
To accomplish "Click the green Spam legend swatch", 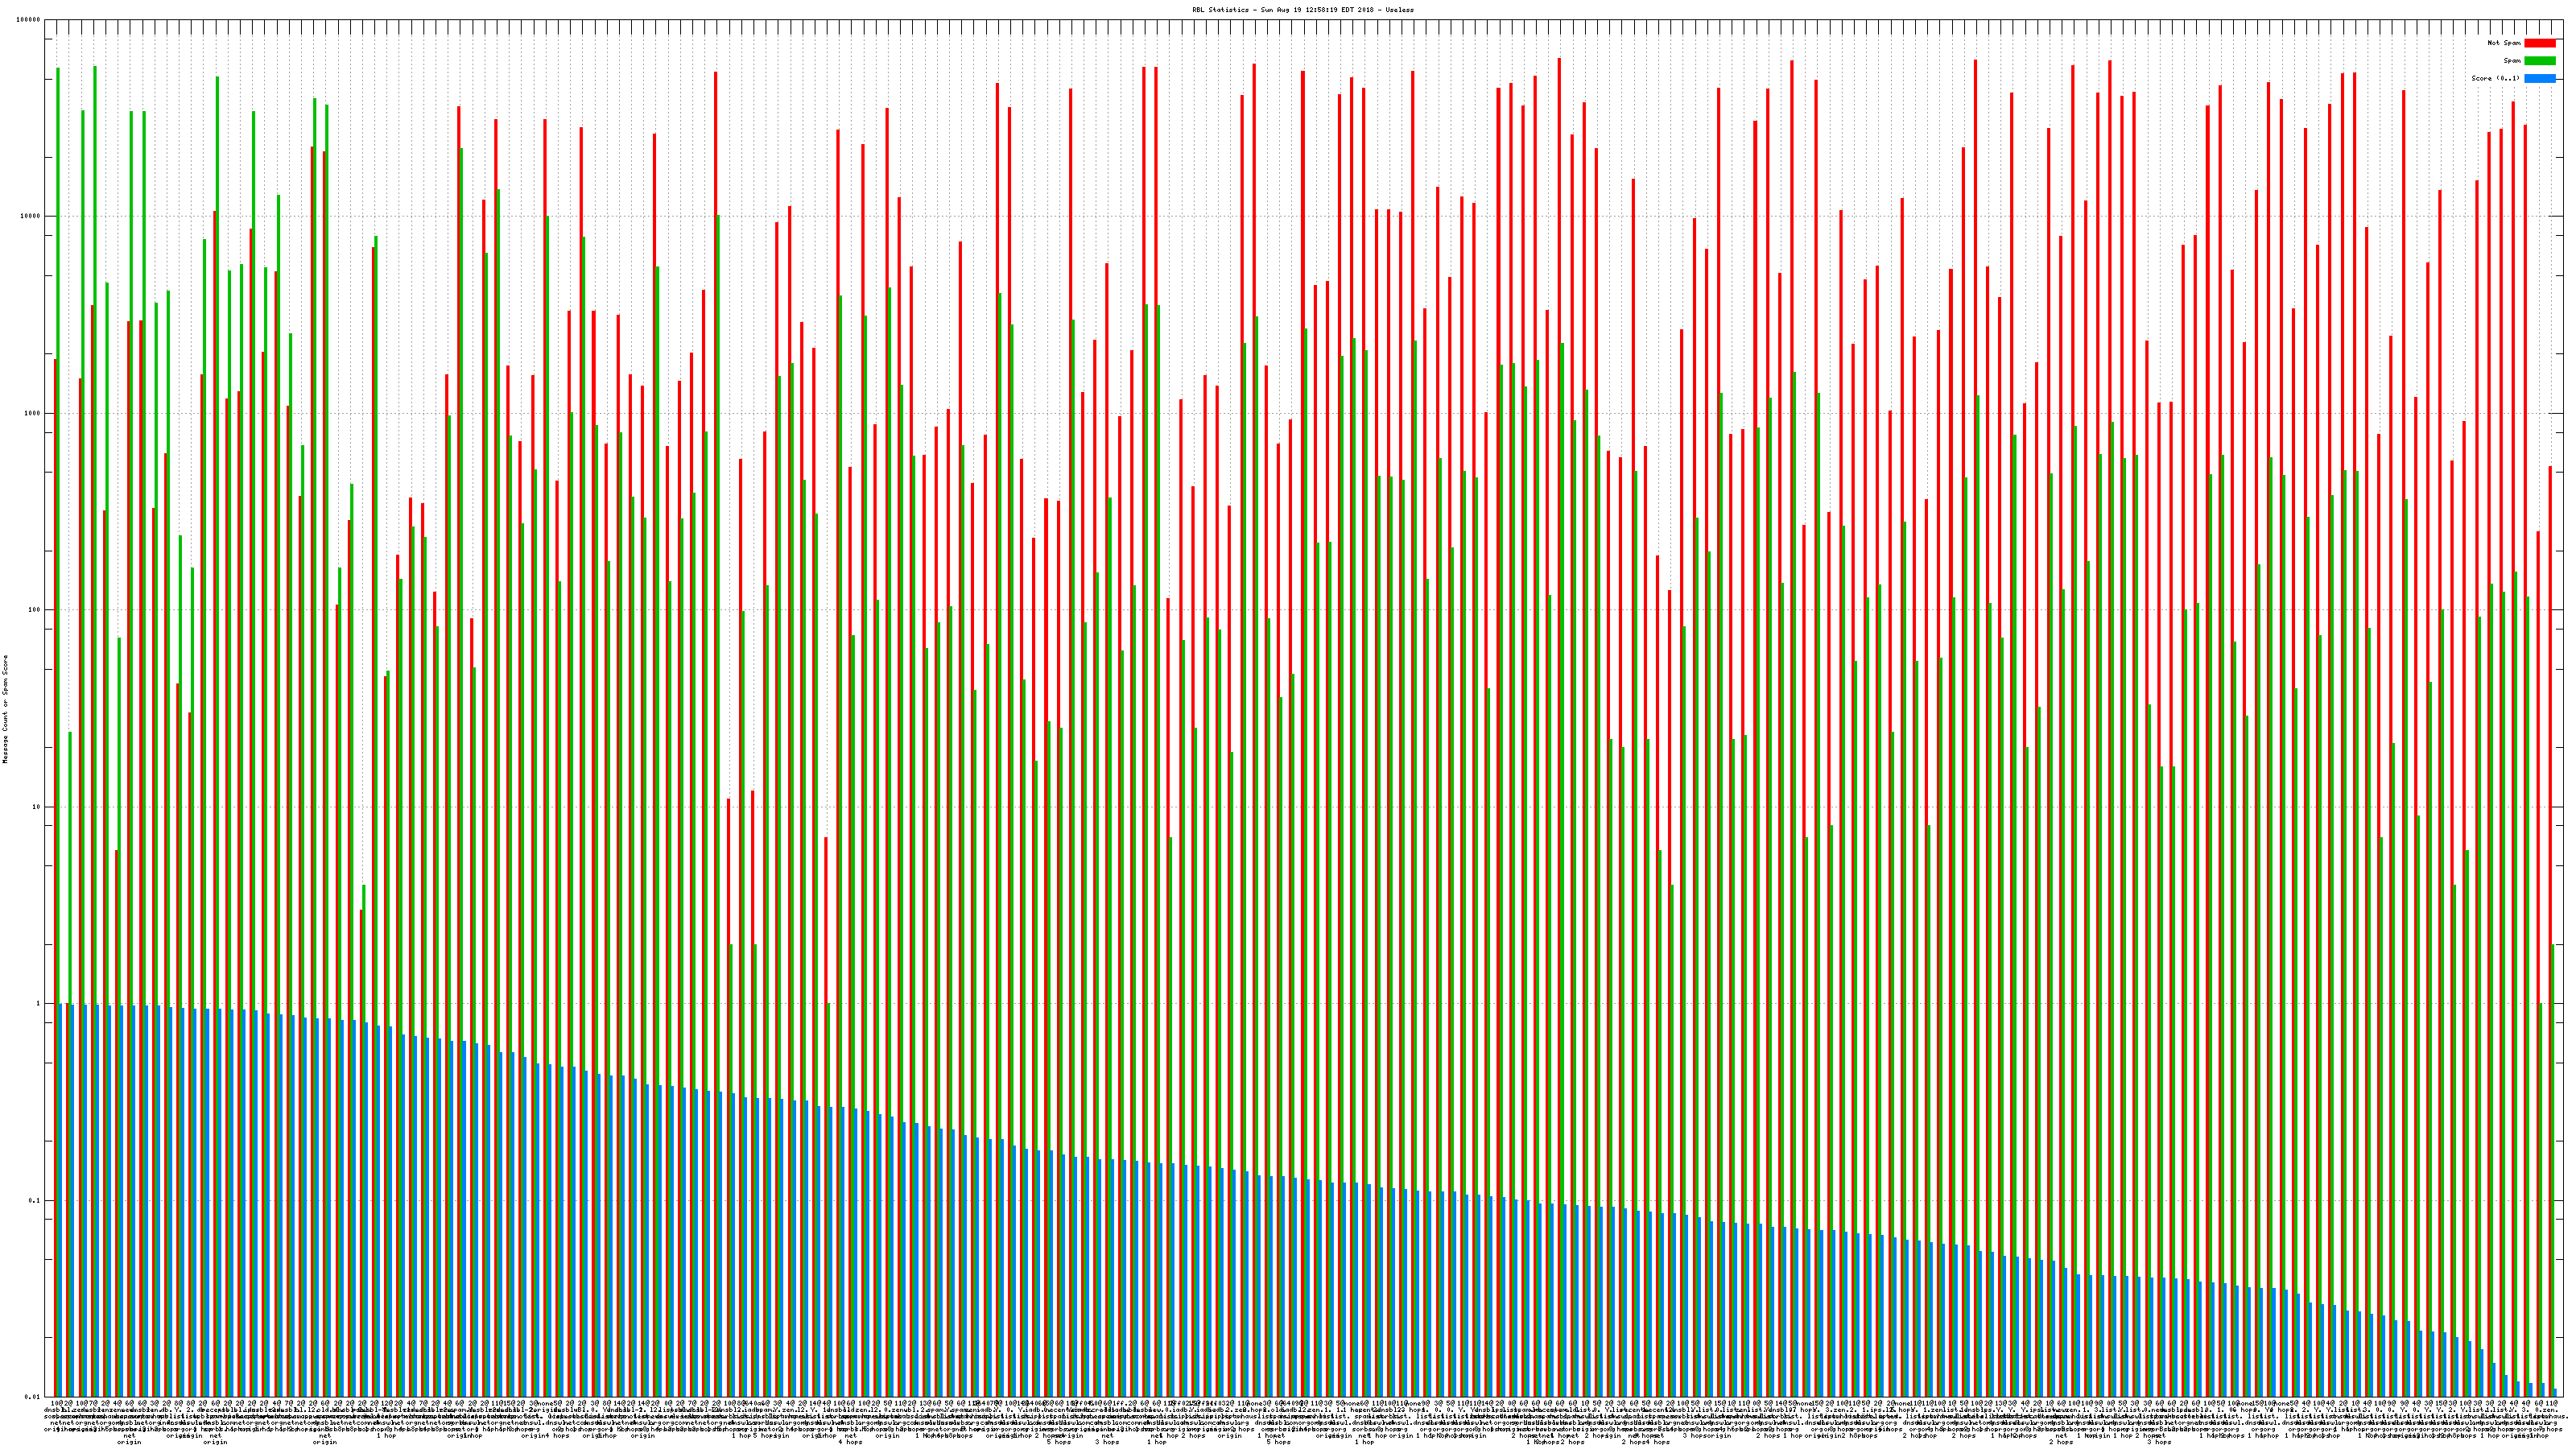I will (x=2539, y=61).
